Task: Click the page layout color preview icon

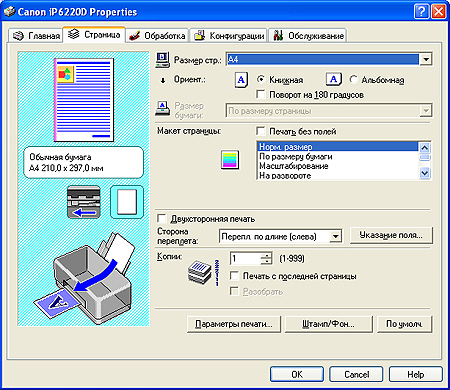Action: (x=230, y=160)
